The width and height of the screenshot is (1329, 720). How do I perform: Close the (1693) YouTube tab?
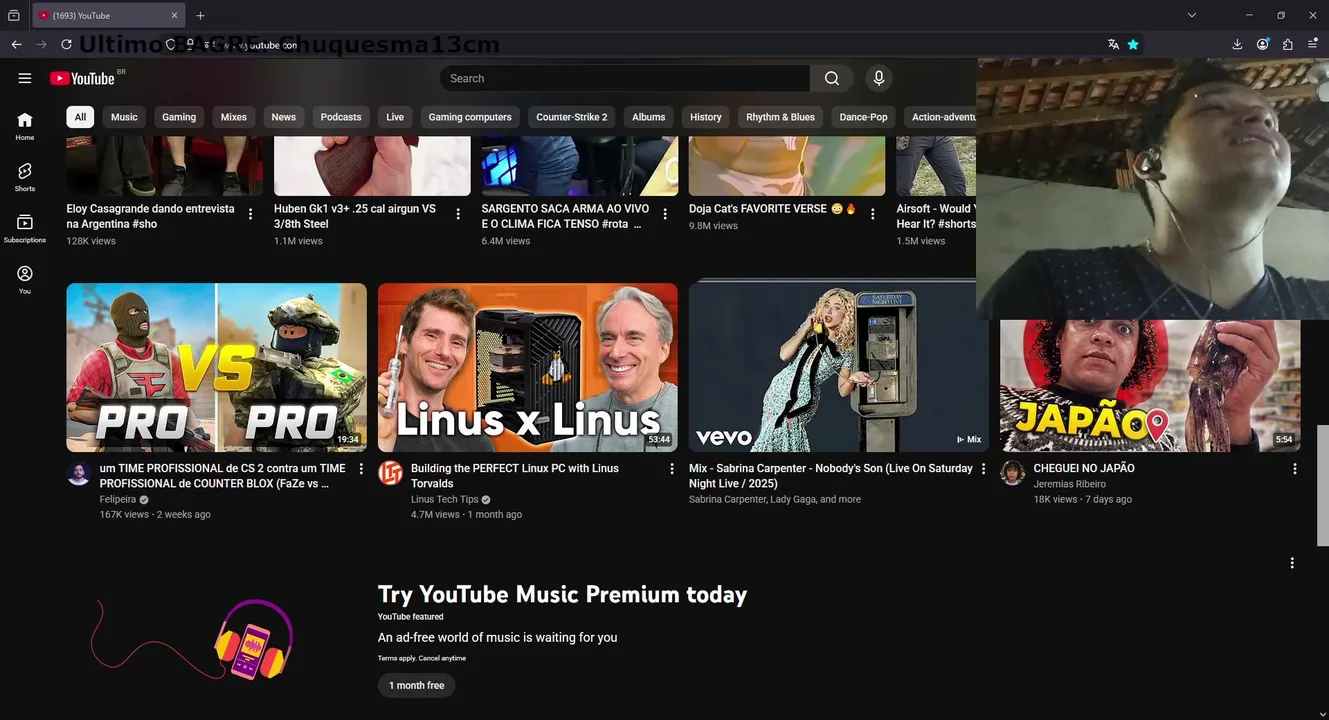174,15
